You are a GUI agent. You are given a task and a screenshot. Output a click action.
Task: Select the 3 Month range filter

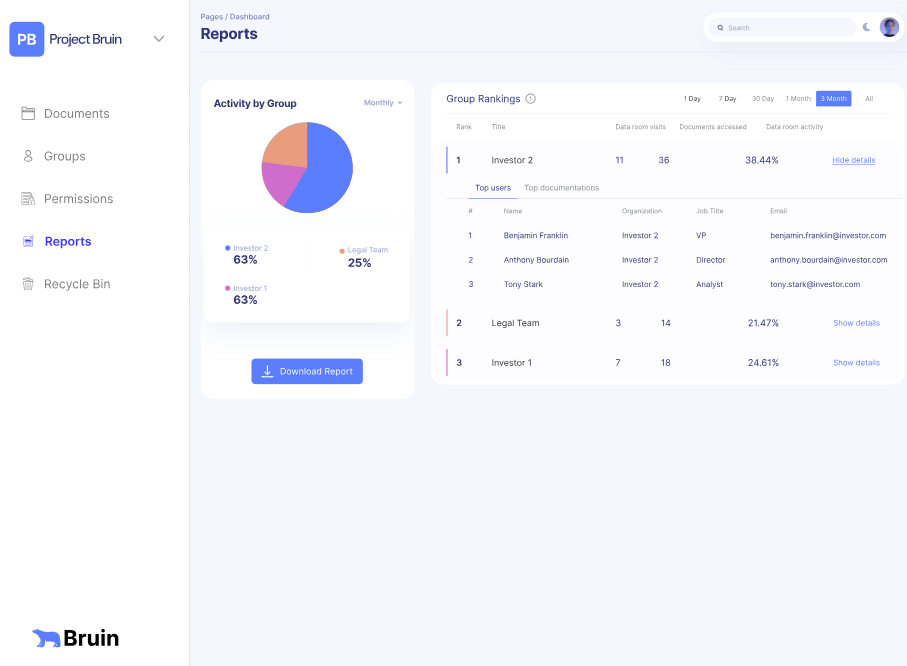pos(834,99)
